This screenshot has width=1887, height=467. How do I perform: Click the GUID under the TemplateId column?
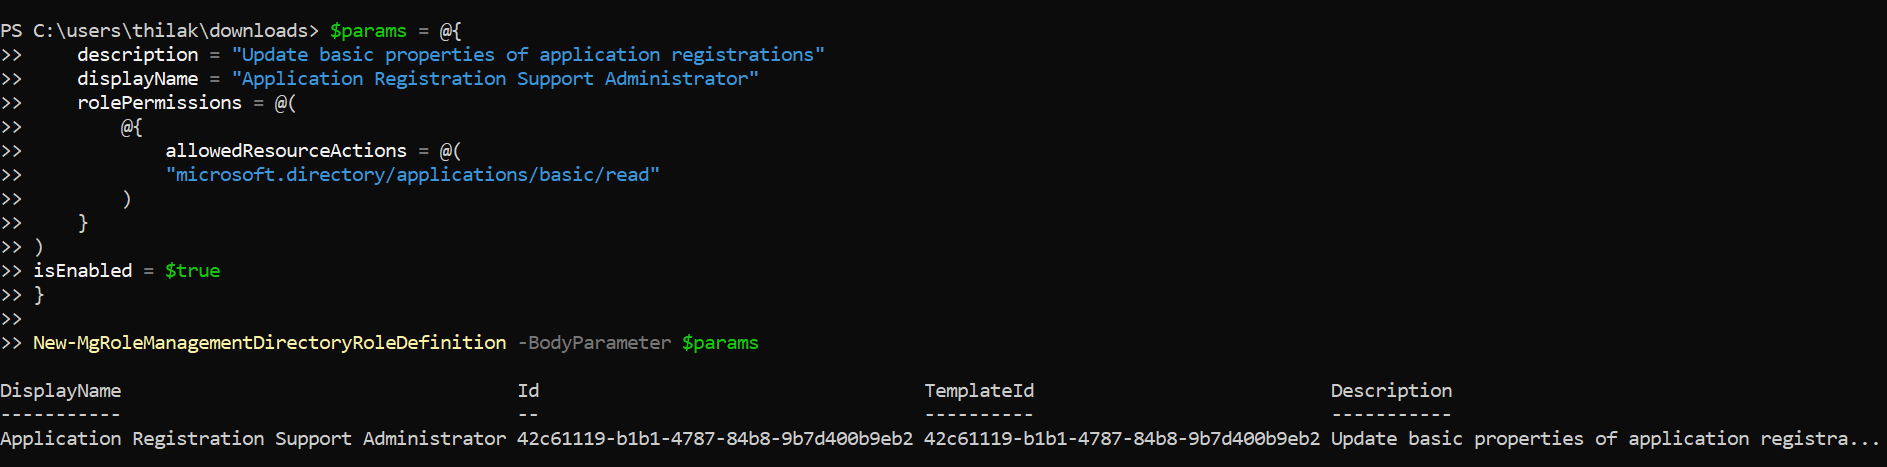tap(1122, 439)
